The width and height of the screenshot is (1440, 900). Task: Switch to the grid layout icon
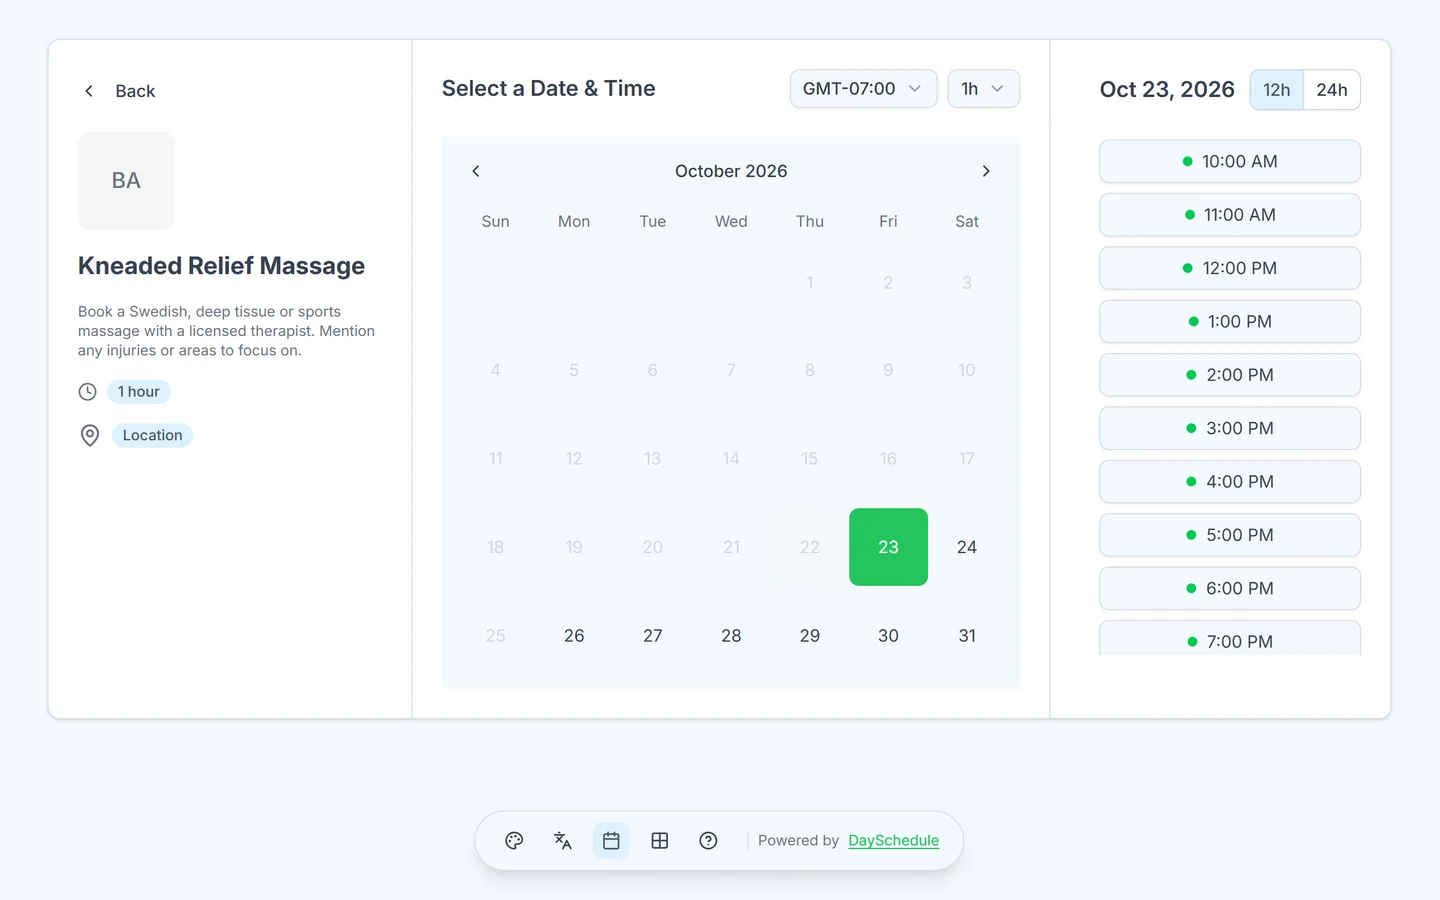tap(660, 841)
